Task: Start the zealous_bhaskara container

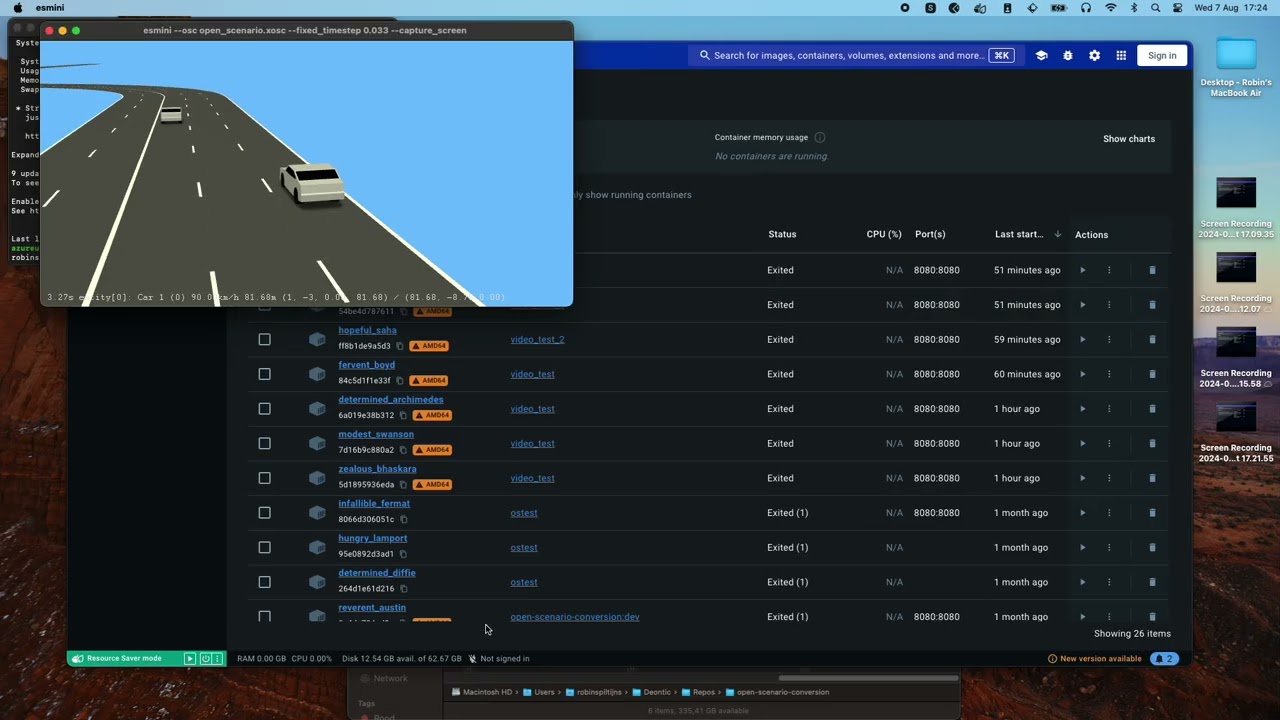Action: [1082, 478]
